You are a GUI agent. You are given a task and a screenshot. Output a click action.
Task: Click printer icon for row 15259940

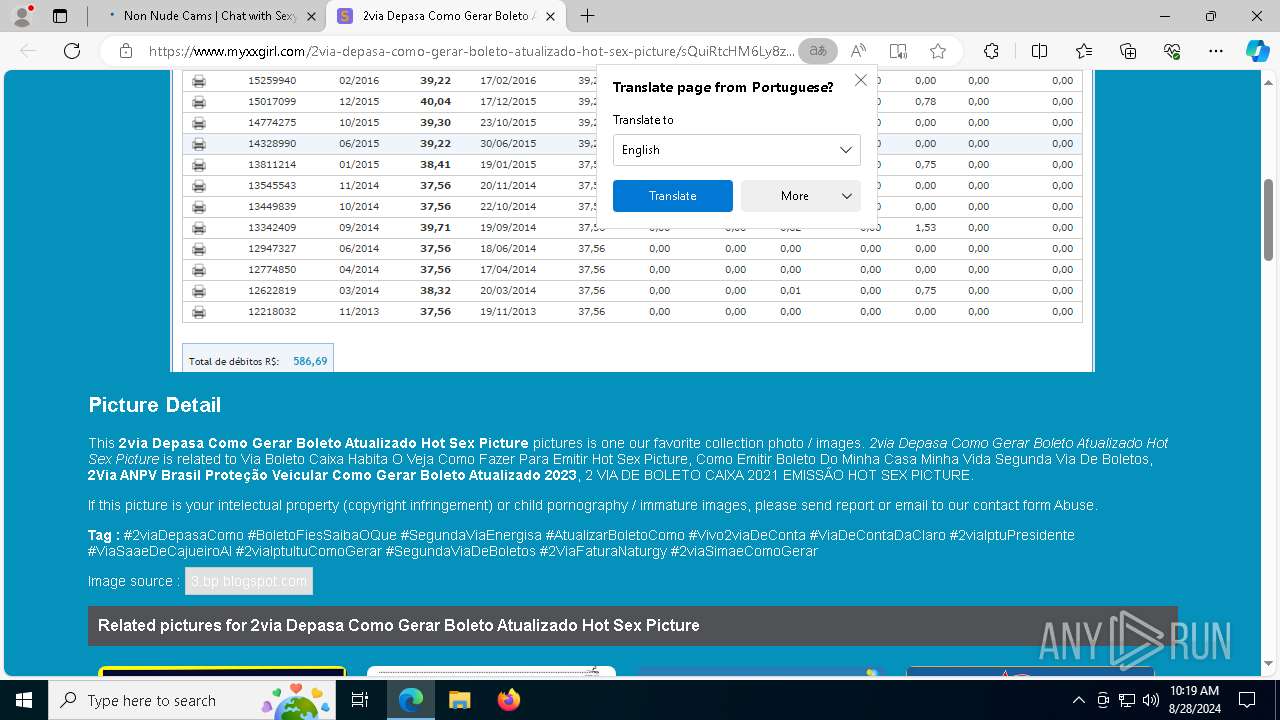pos(199,81)
